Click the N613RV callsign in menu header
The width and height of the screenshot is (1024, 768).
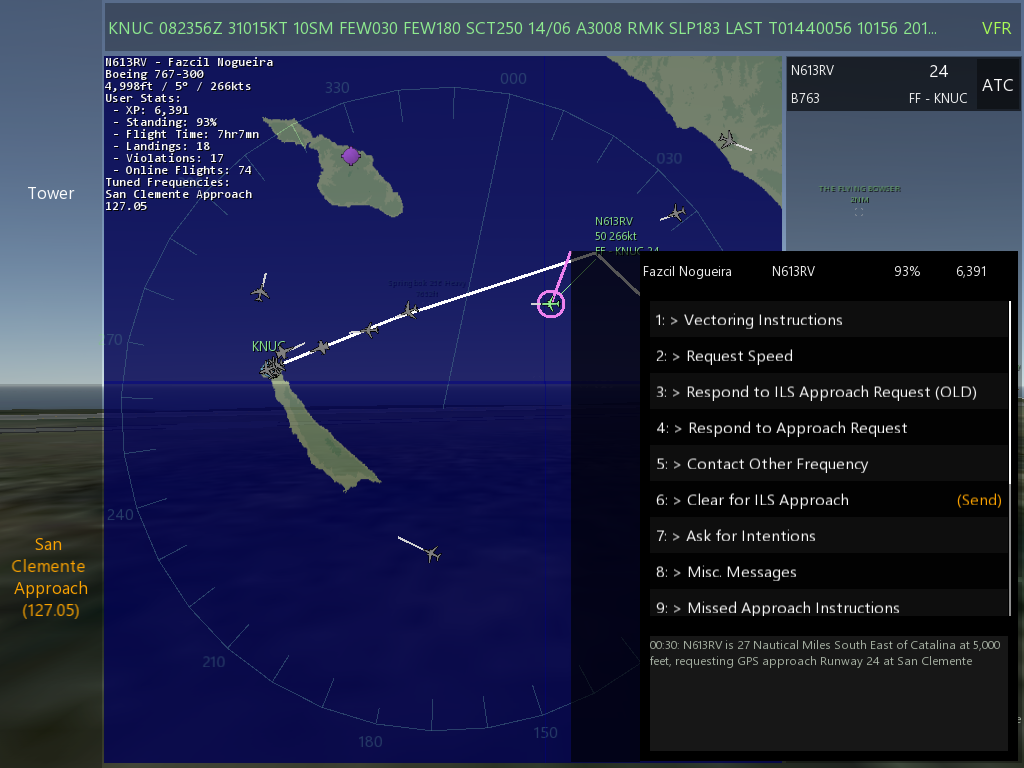pos(793,271)
